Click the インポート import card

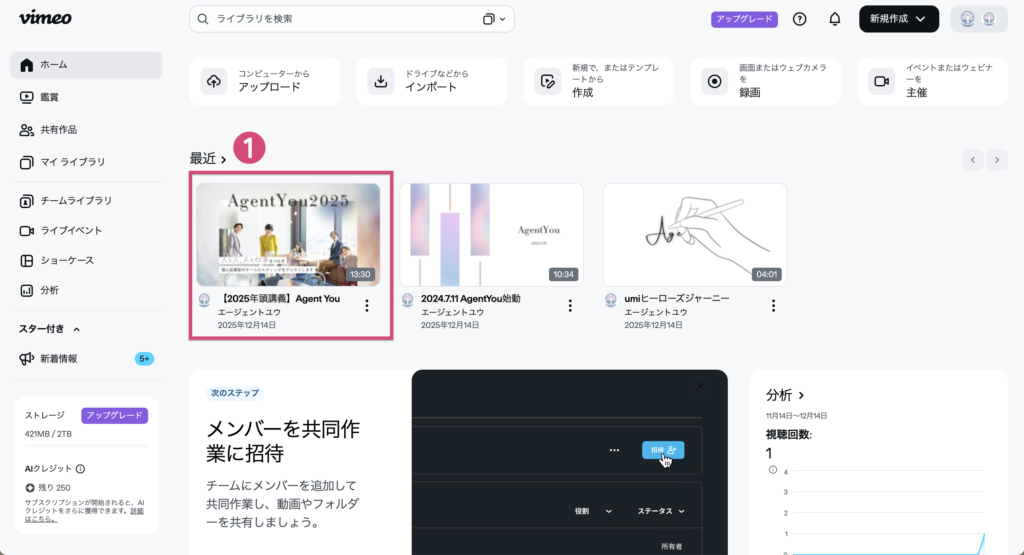pos(431,81)
